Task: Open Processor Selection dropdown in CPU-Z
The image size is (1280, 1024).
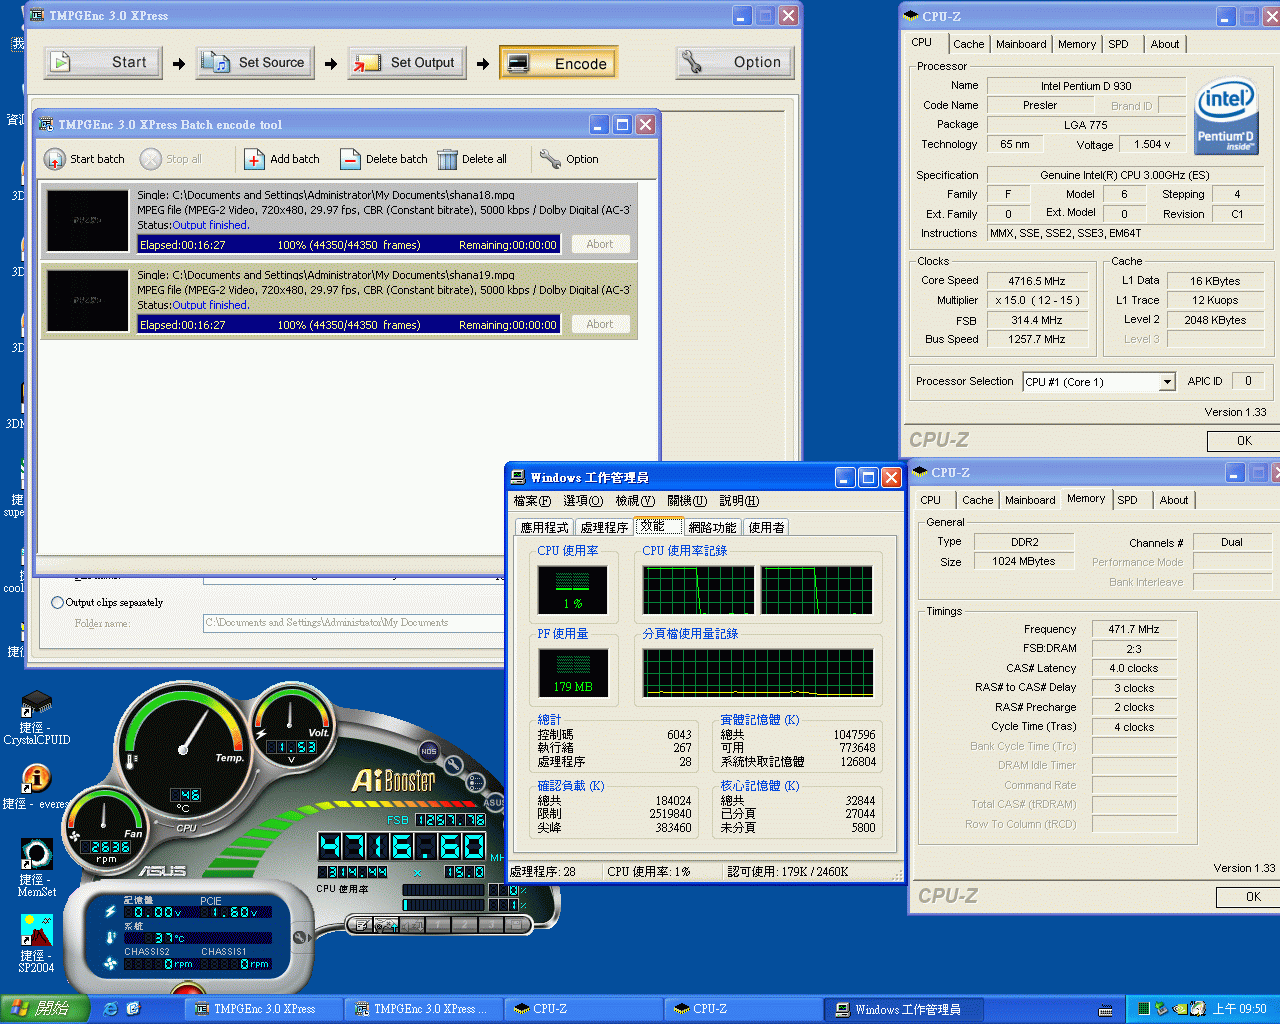Action: coord(1167,382)
